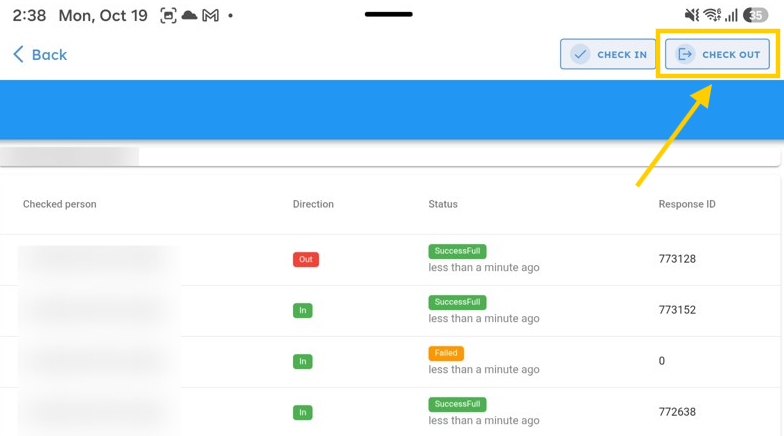784x436 pixels.
Task: Click the red Out direction badge
Action: pos(306,260)
